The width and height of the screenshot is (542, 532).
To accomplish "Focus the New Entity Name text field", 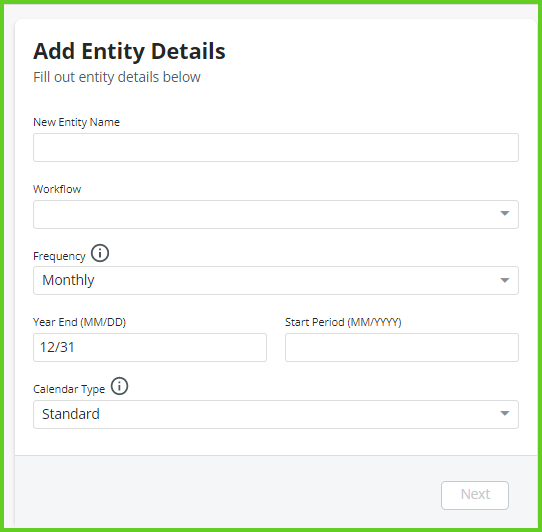I will coord(276,147).
